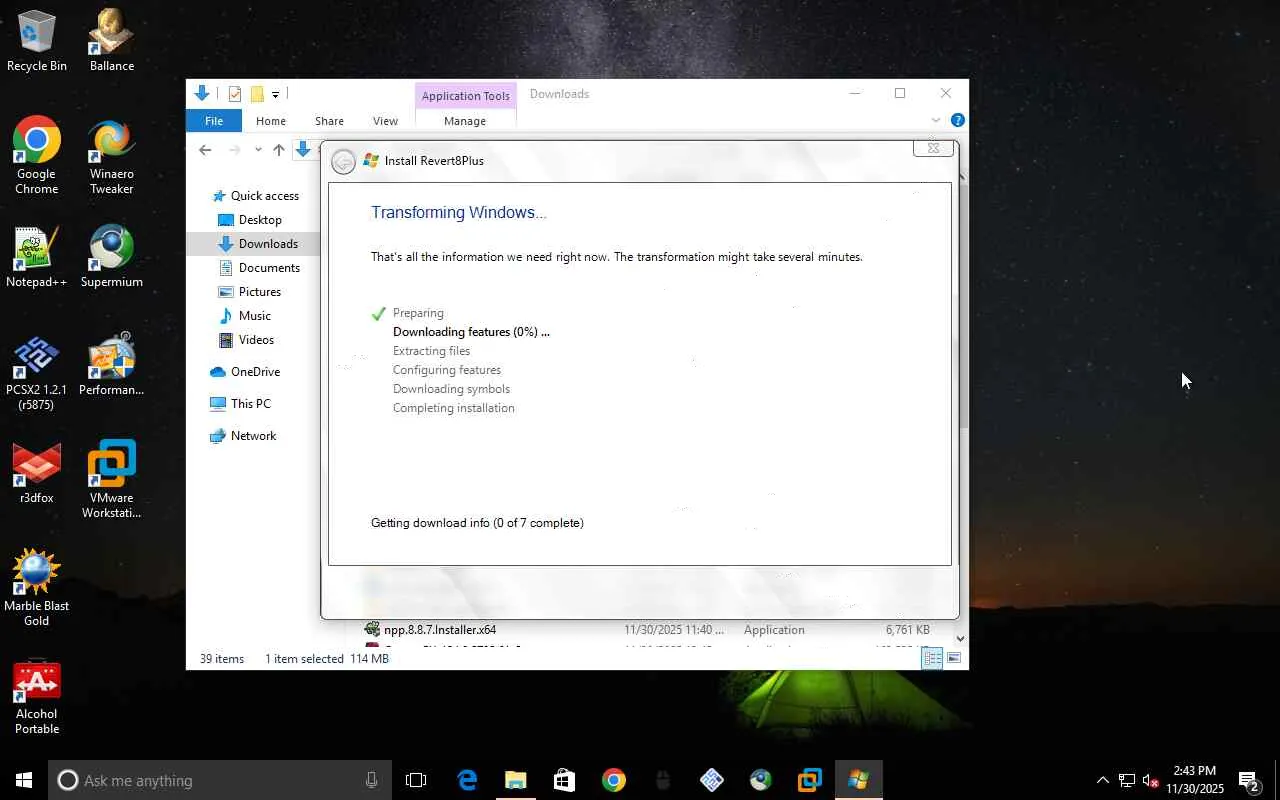Switch Explorer to the large icons view
This screenshot has height=800, width=1280.
[x=954, y=658]
